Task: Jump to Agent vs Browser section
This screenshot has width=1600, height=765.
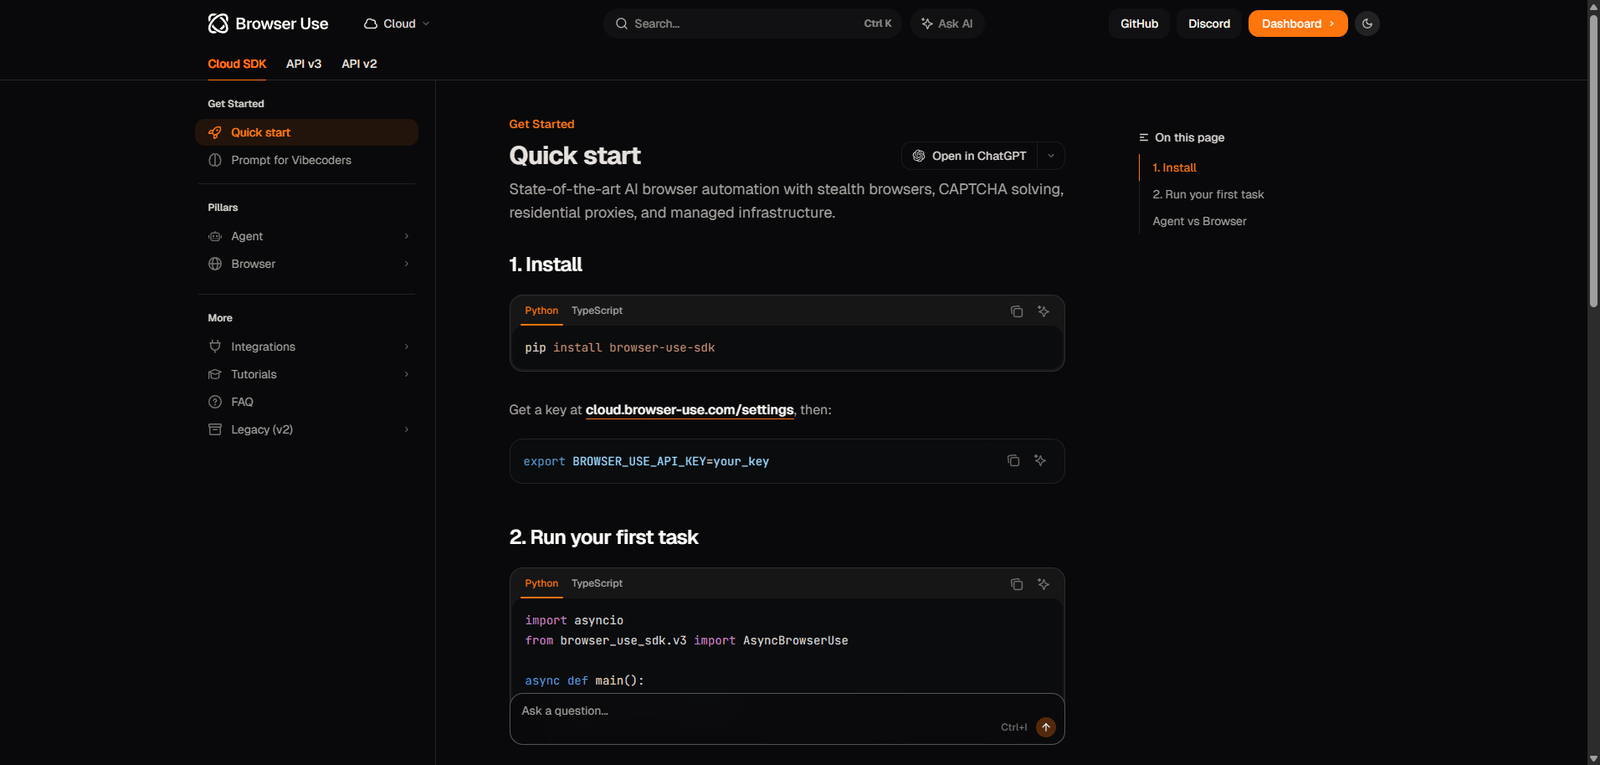Action: [x=1199, y=221]
